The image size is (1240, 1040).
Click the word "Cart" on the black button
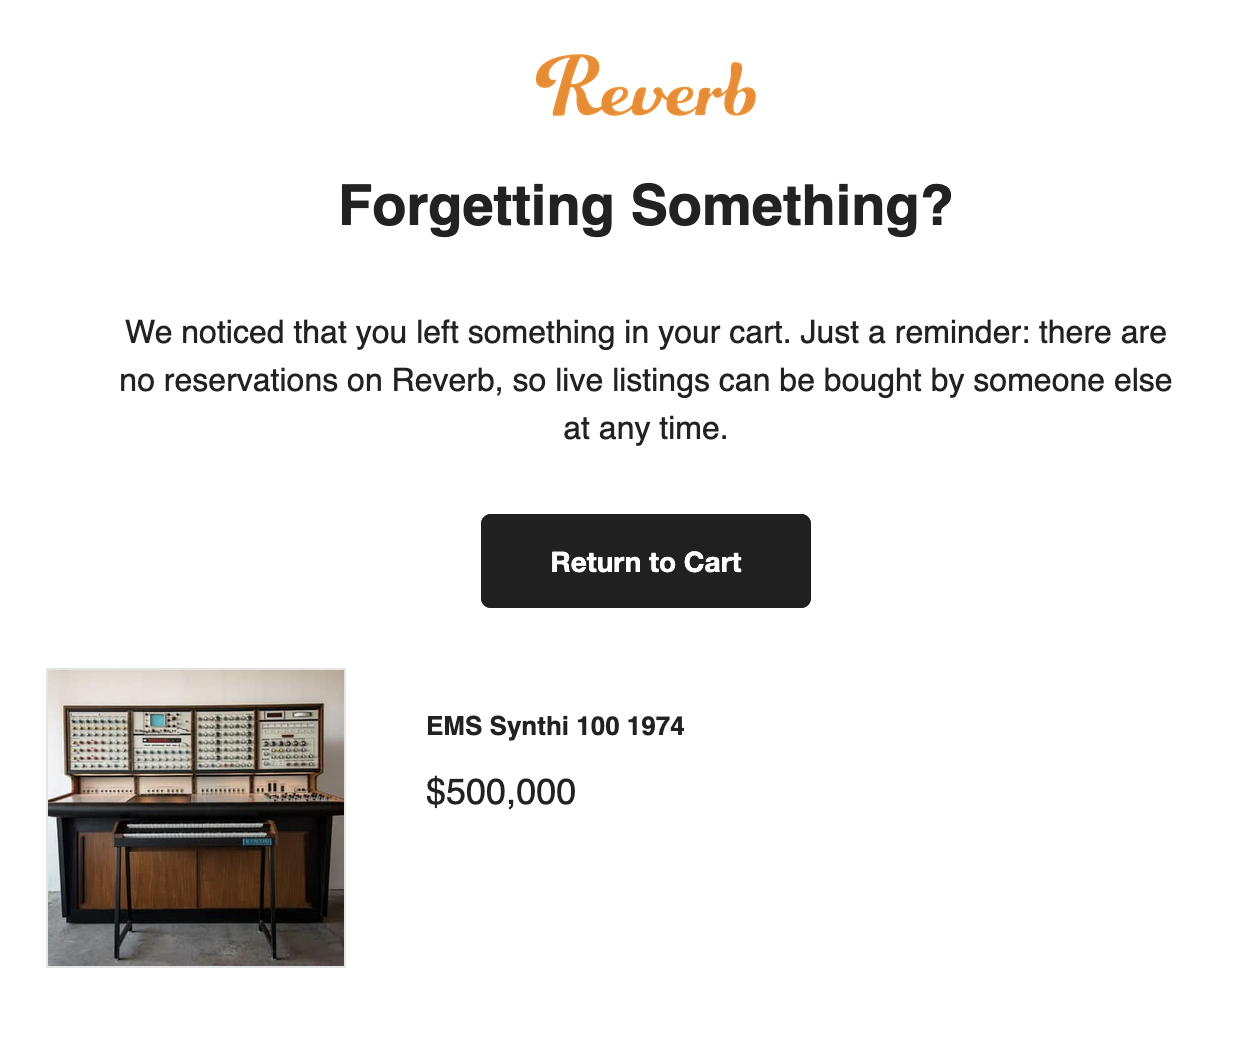tap(712, 562)
